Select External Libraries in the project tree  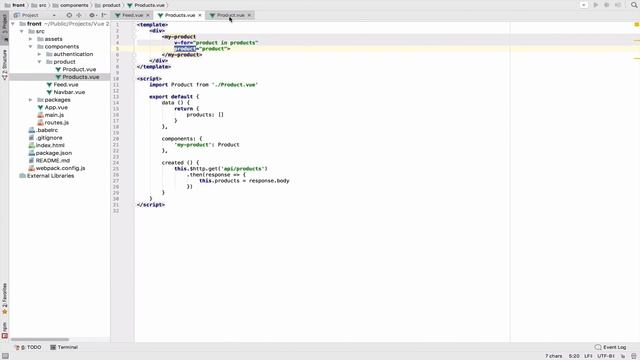[47, 176]
